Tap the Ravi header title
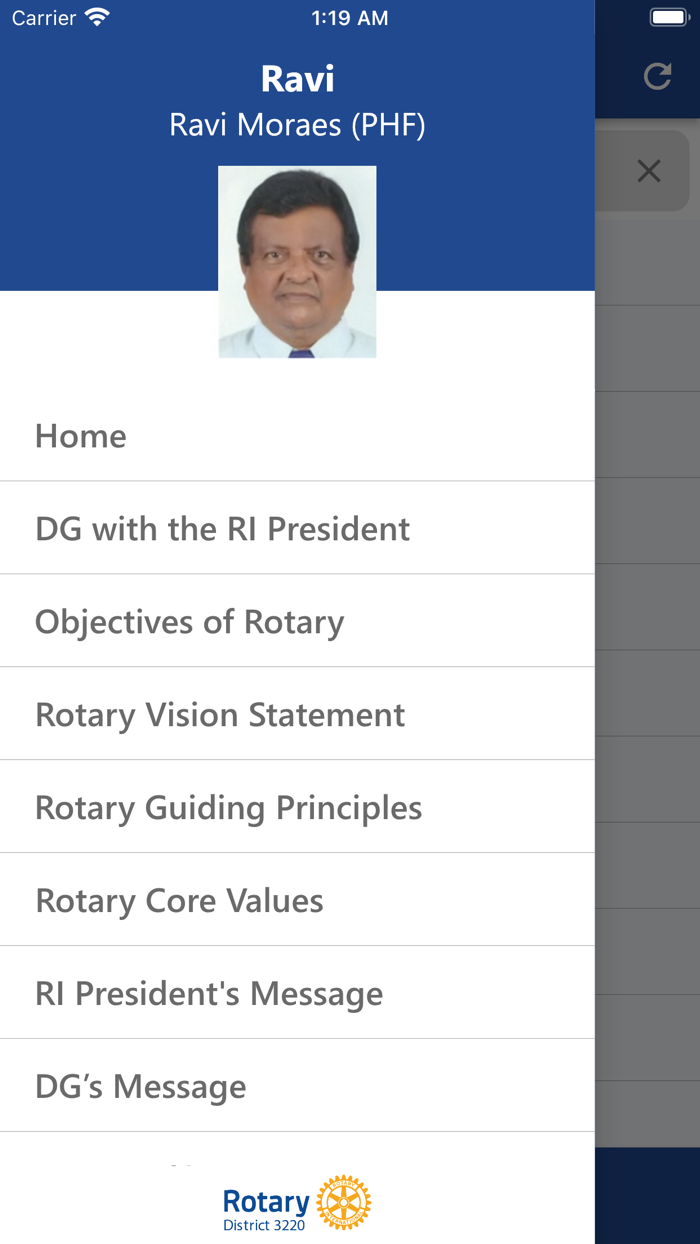 pyautogui.click(x=297, y=79)
